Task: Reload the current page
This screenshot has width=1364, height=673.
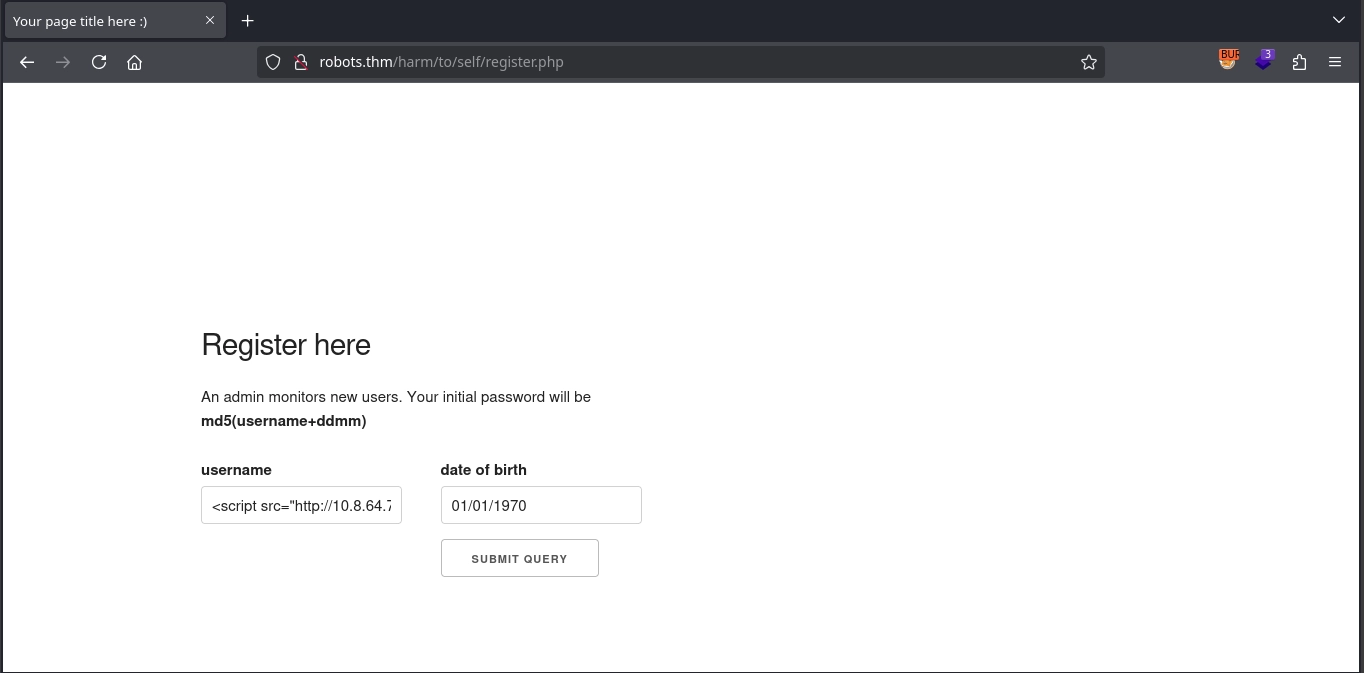Action: [x=99, y=62]
